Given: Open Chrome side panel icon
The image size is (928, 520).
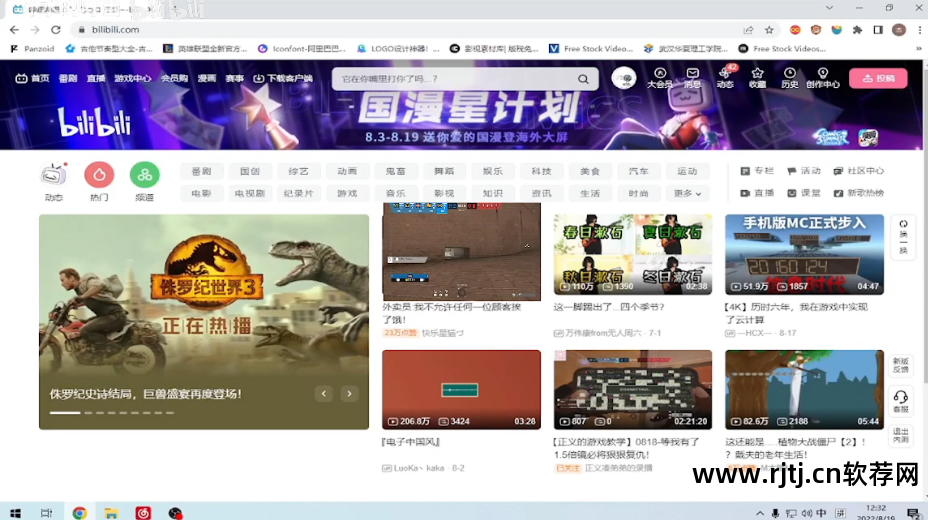Looking at the screenshot, I should [x=878, y=30].
